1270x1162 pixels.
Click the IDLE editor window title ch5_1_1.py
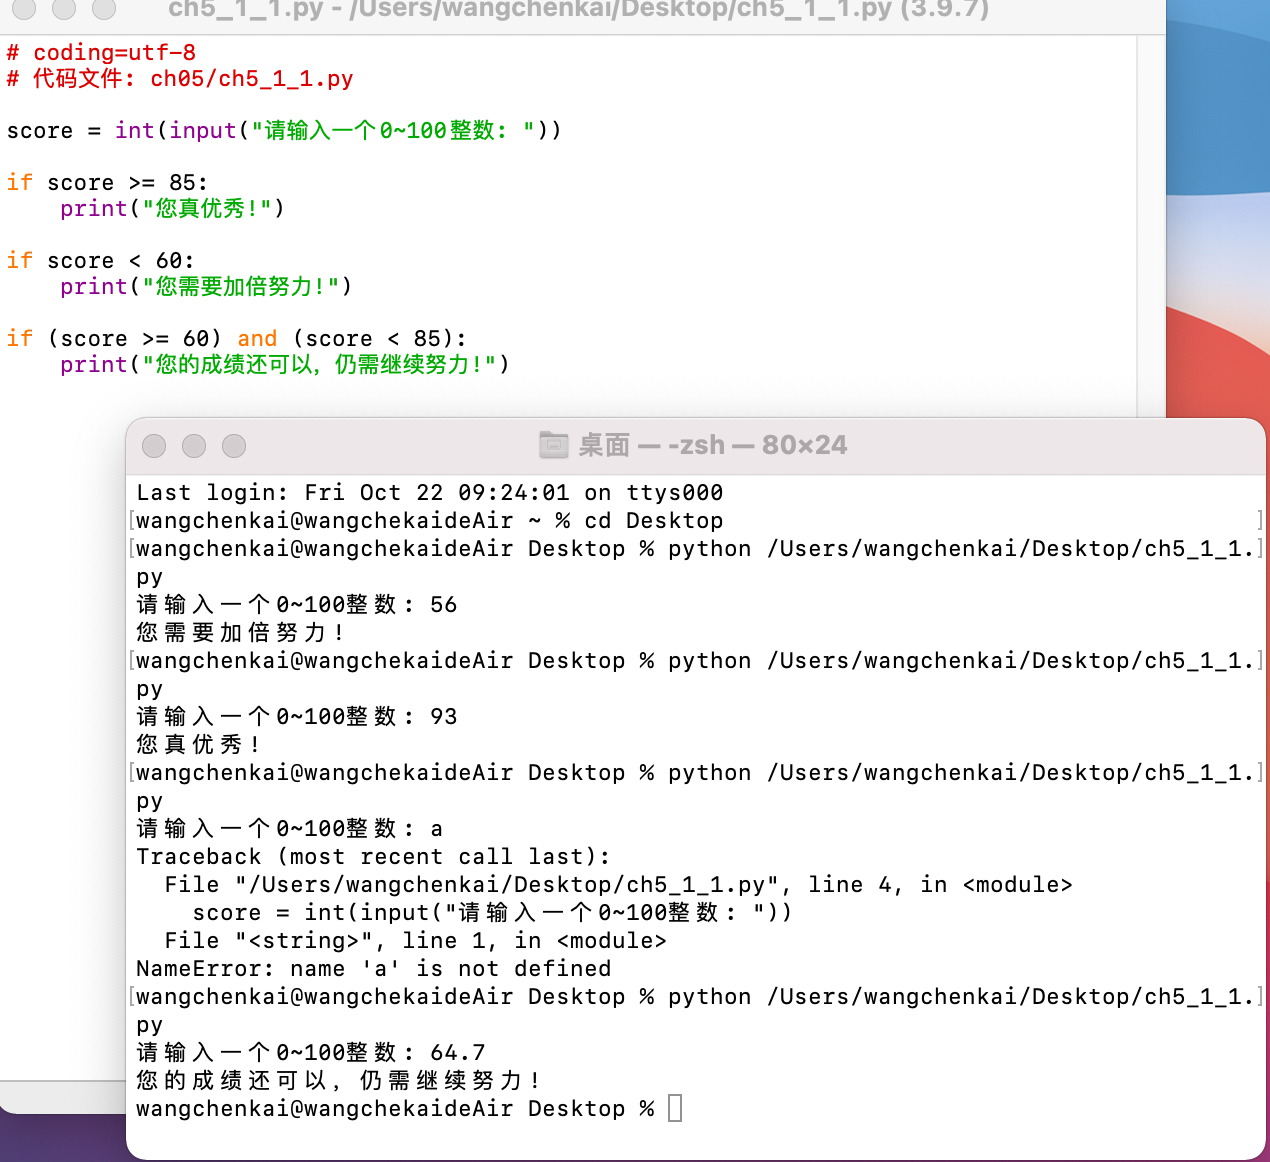(578, 10)
